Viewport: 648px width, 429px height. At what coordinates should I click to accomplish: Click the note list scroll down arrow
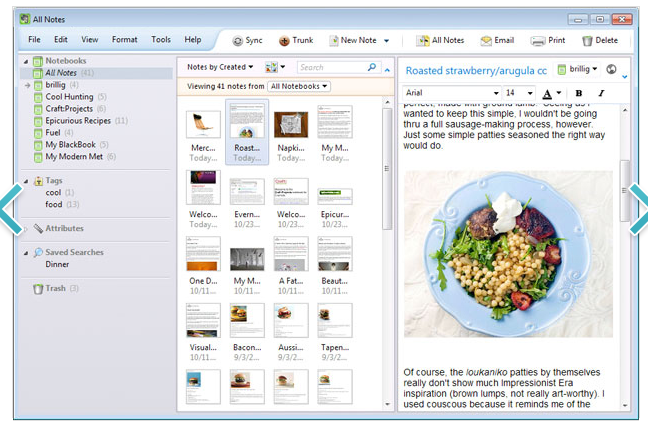pyautogui.click(x=387, y=405)
